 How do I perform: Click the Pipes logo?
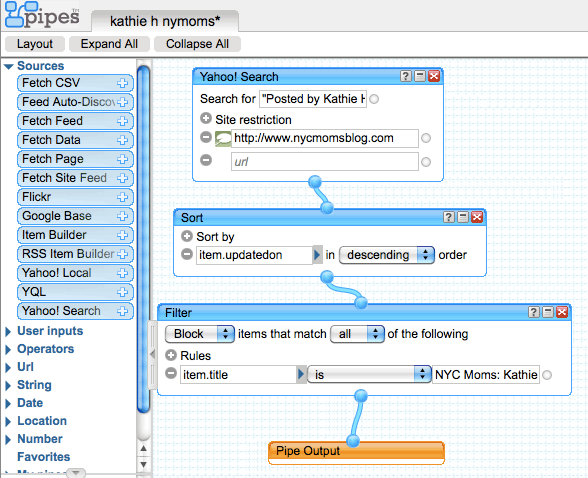click(x=42, y=15)
